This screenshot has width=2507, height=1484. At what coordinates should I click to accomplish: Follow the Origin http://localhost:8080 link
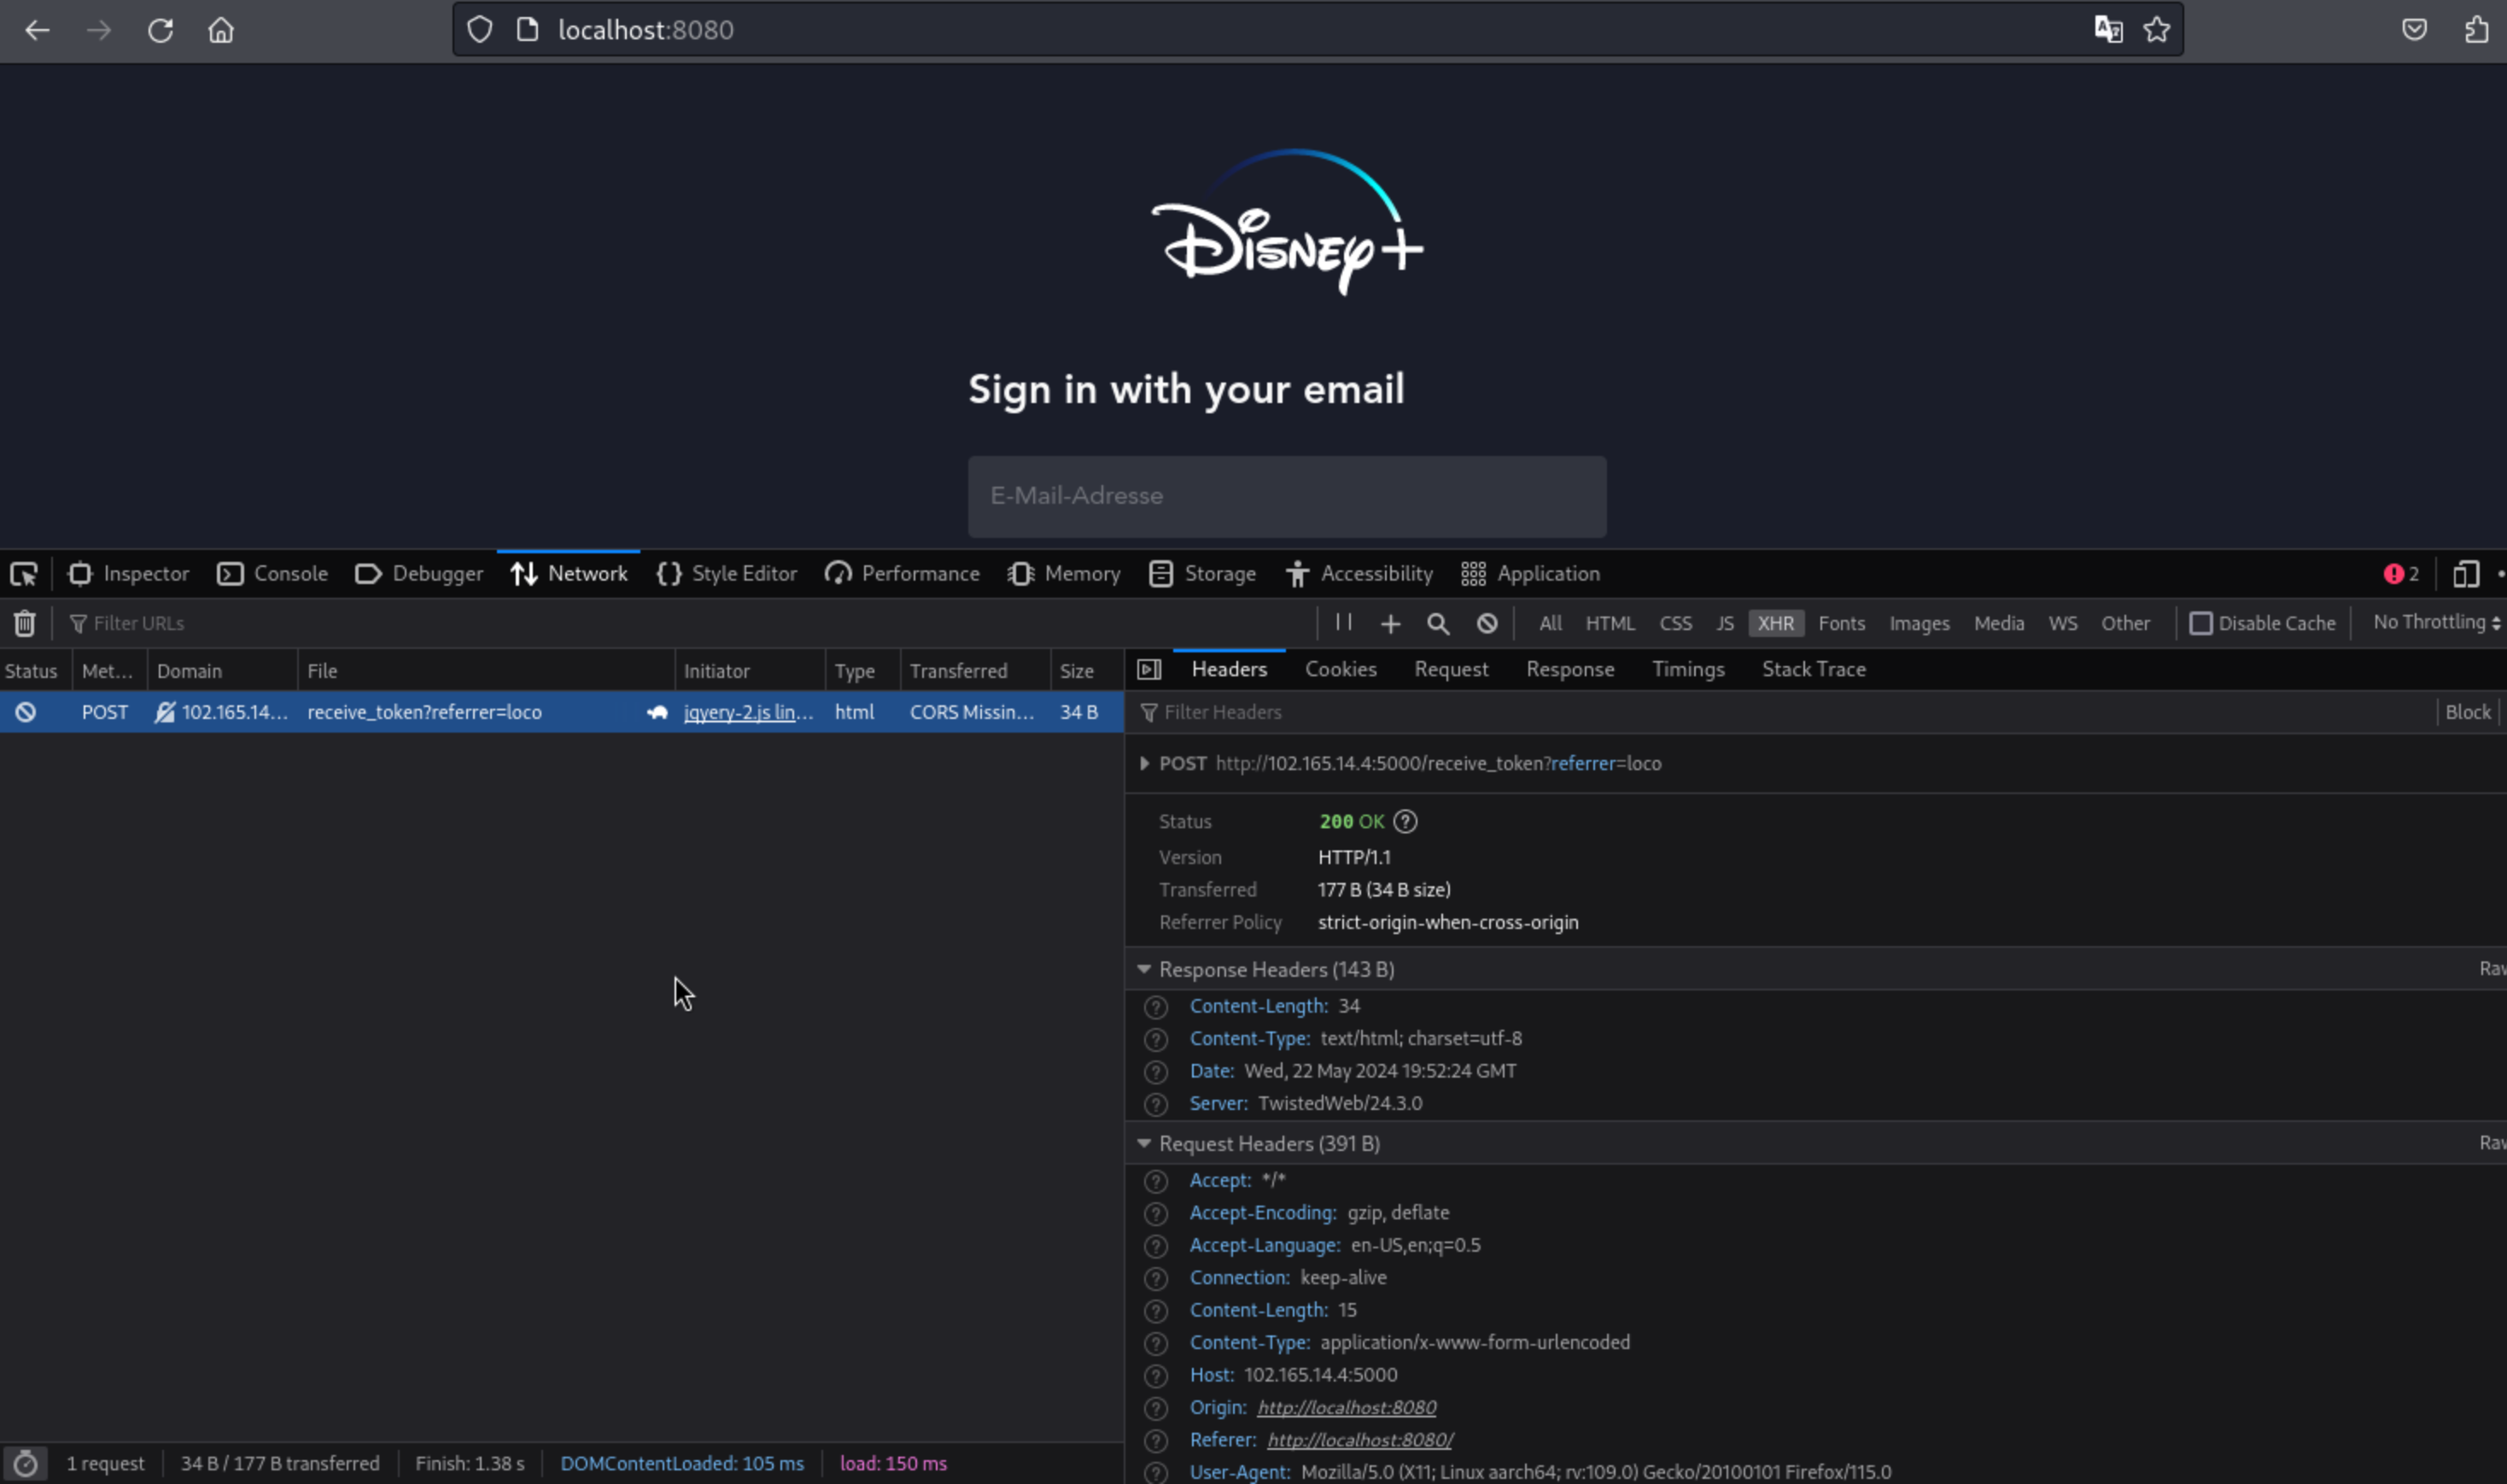[1346, 1408]
